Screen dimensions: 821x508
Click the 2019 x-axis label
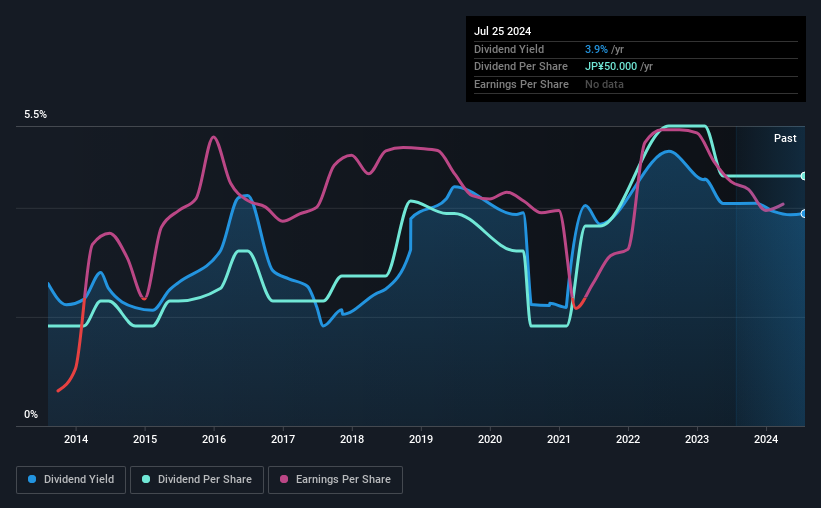[x=421, y=439]
